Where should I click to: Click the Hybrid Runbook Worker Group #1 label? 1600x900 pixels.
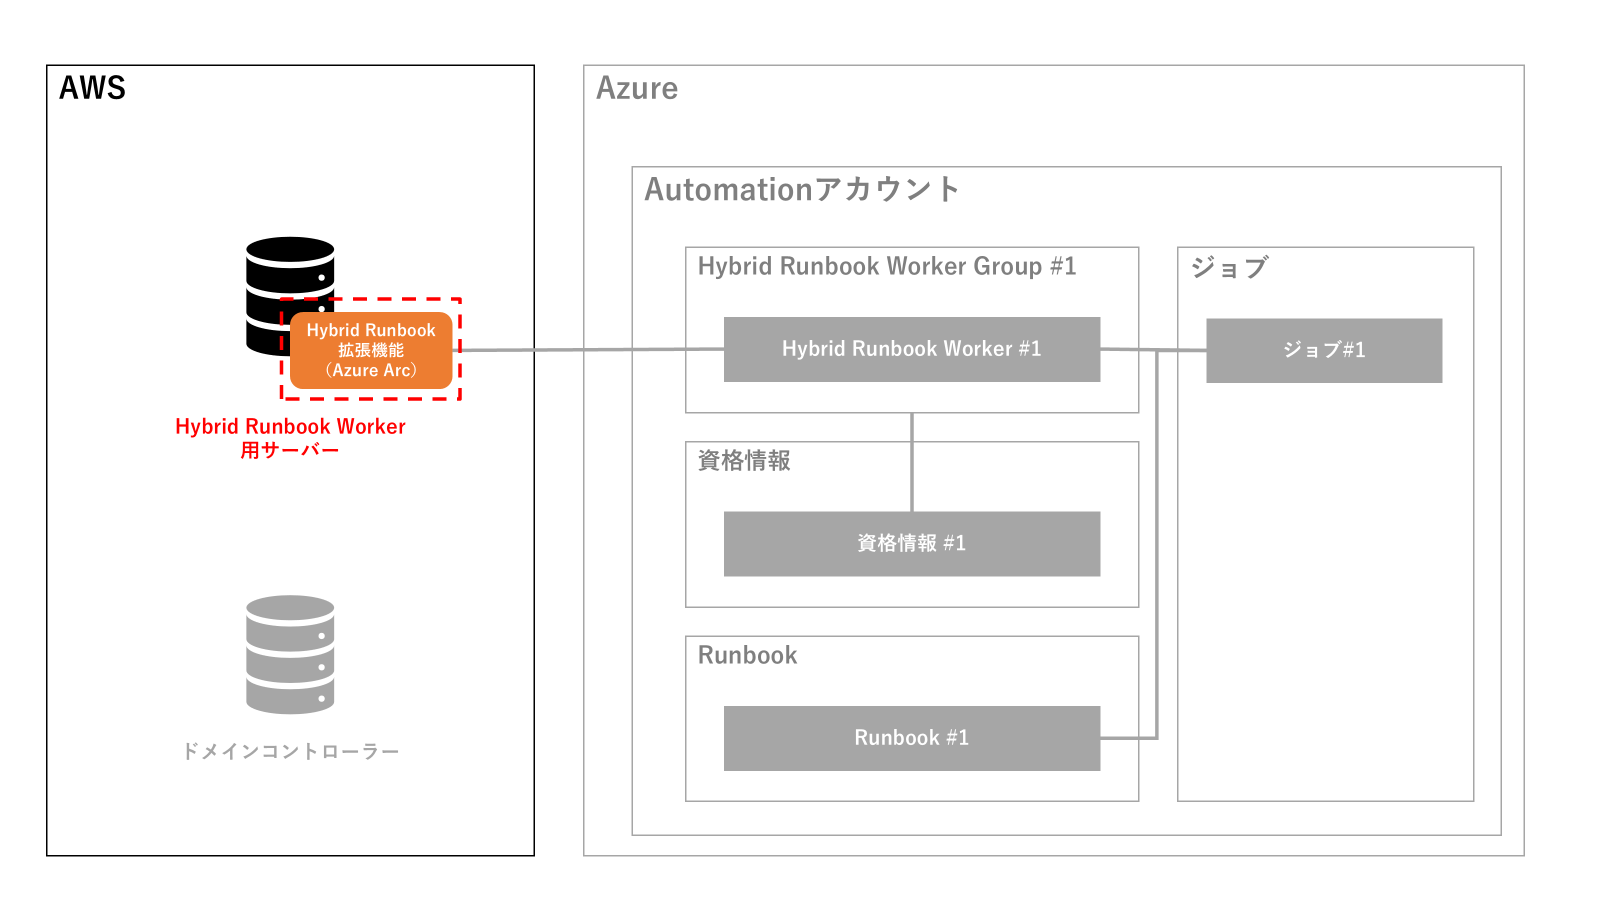pyautogui.click(x=887, y=266)
